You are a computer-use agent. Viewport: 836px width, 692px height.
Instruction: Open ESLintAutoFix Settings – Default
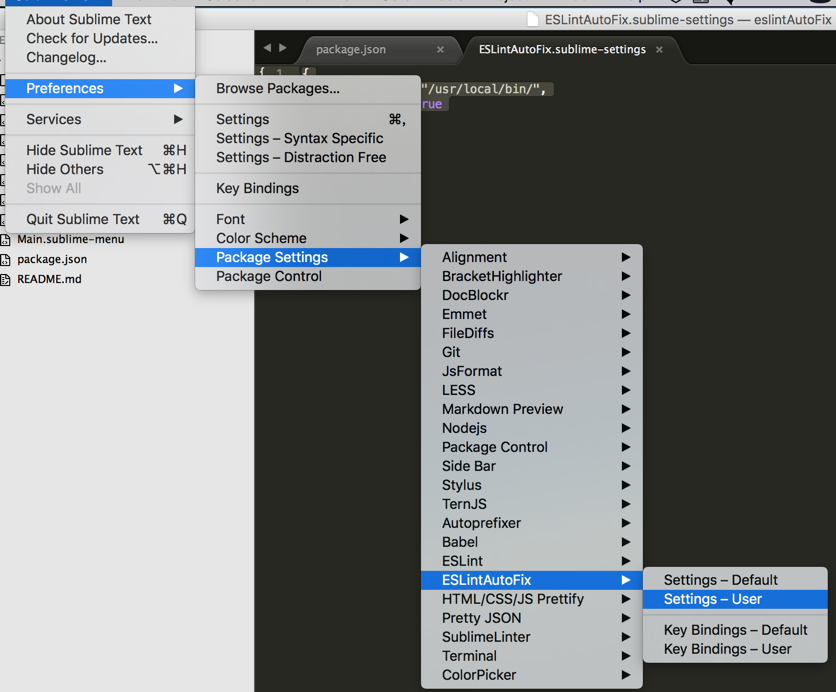pyautogui.click(x=735, y=580)
